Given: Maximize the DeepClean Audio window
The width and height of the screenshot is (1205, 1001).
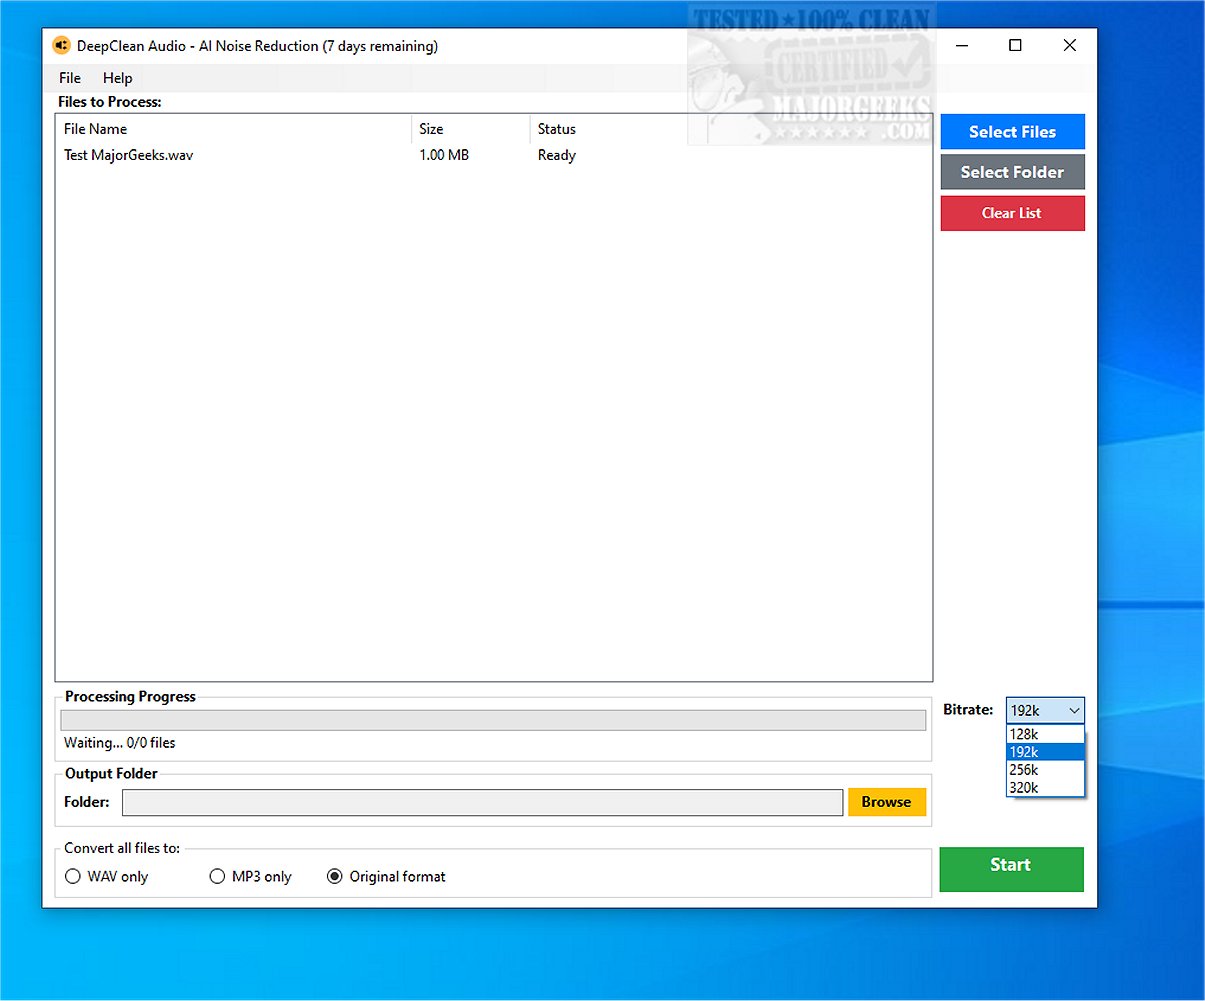Looking at the screenshot, I should (1015, 45).
